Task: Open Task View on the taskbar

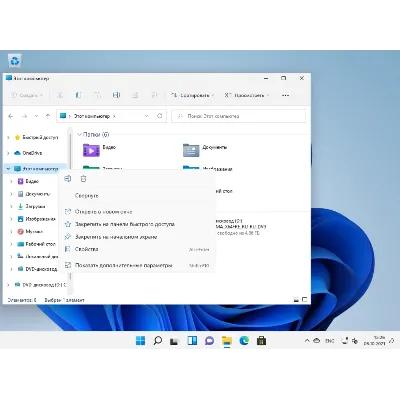Action: (175, 341)
